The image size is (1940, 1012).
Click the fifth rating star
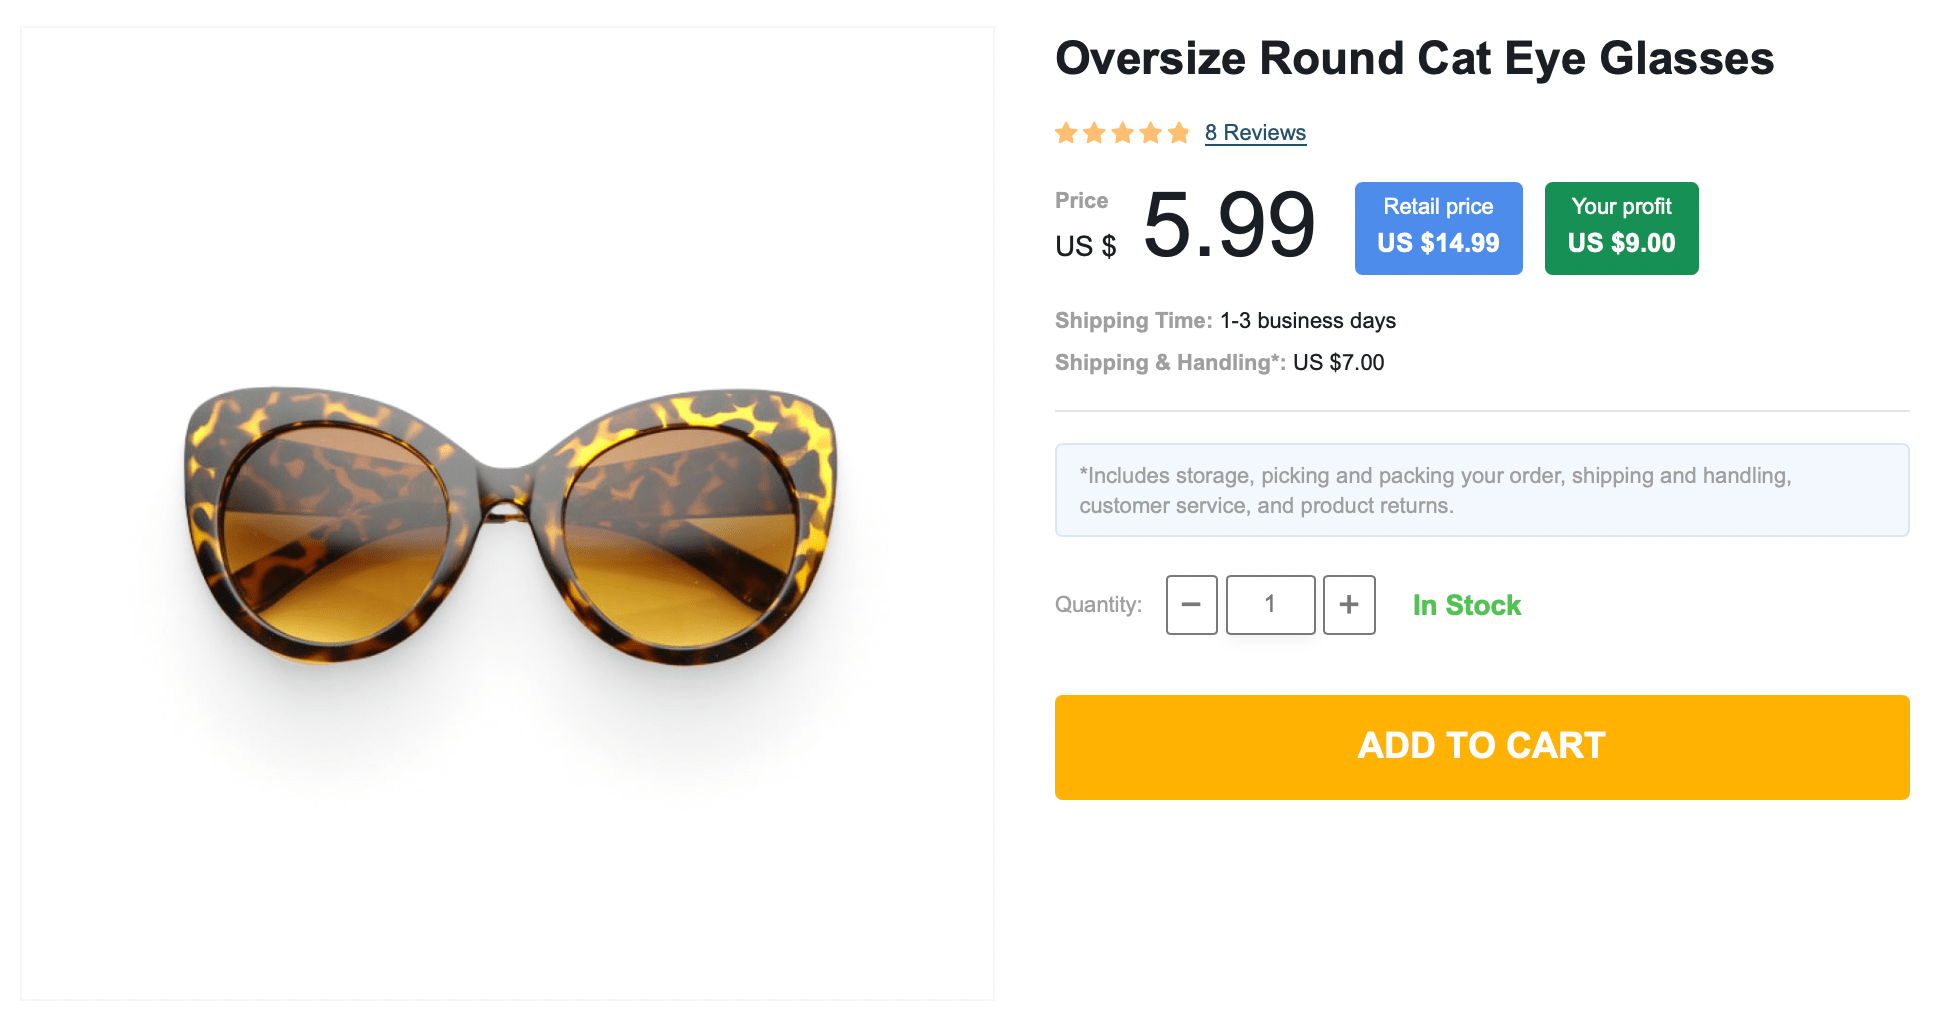[1178, 133]
